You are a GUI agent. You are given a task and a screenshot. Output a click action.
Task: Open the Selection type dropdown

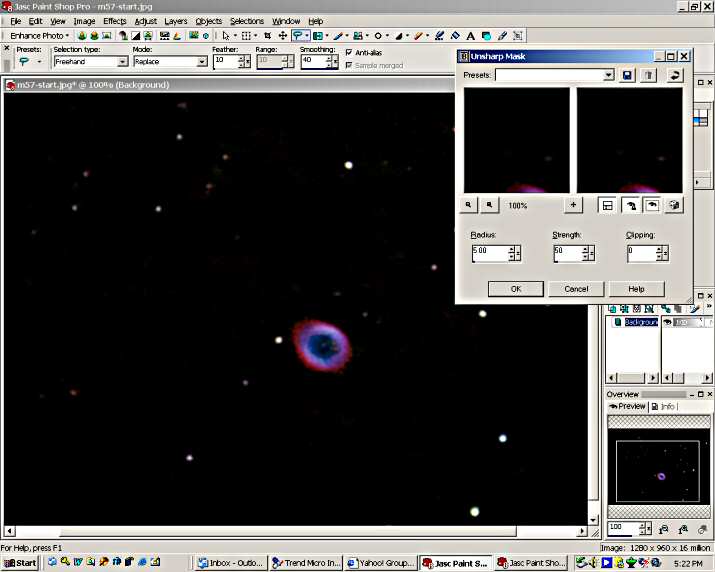123,62
